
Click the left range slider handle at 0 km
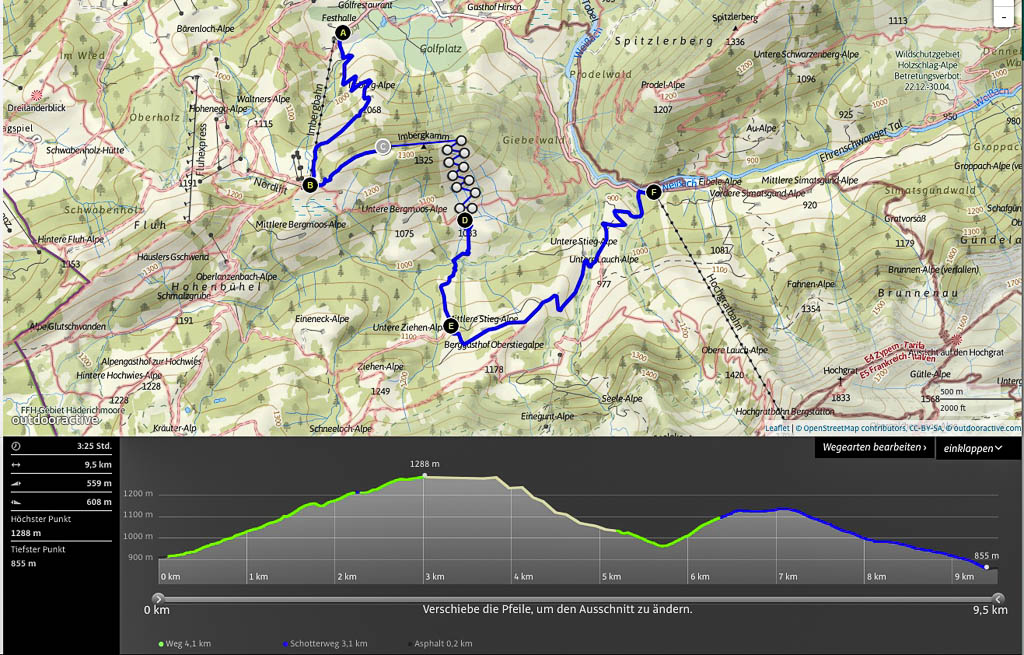click(153, 598)
